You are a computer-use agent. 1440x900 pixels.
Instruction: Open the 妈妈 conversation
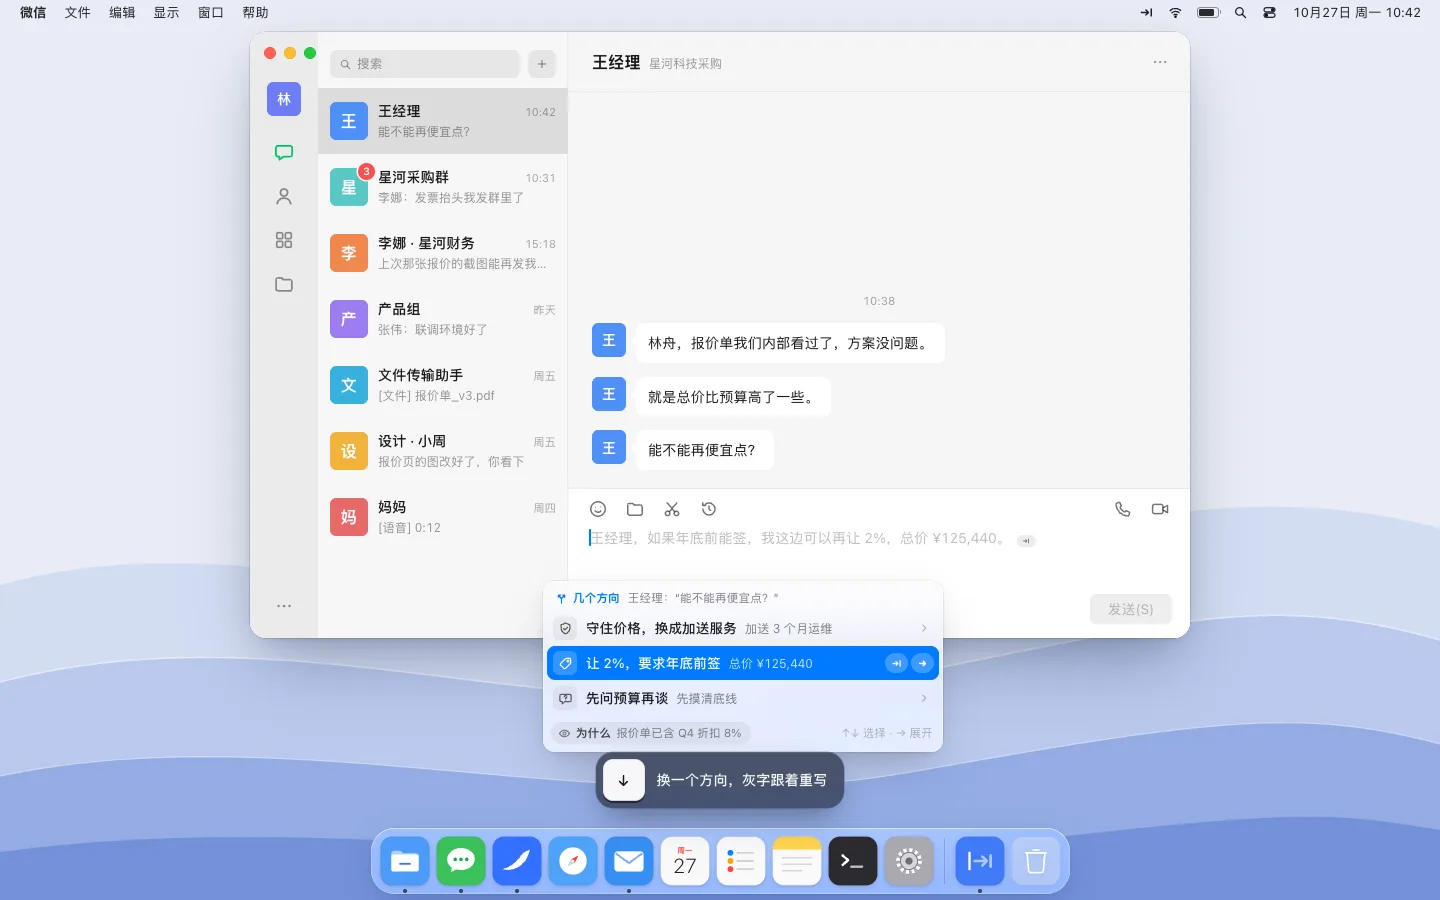443,517
